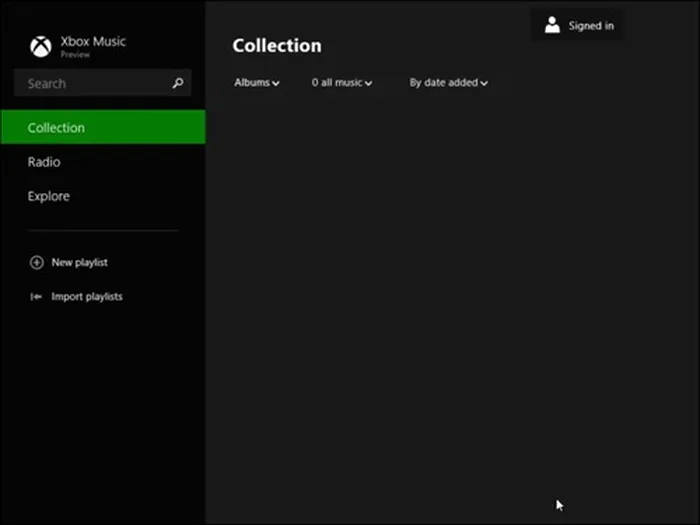Viewport: 700px width, 525px height.
Task: Click the New playlist plus icon
Action: [x=37, y=262]
